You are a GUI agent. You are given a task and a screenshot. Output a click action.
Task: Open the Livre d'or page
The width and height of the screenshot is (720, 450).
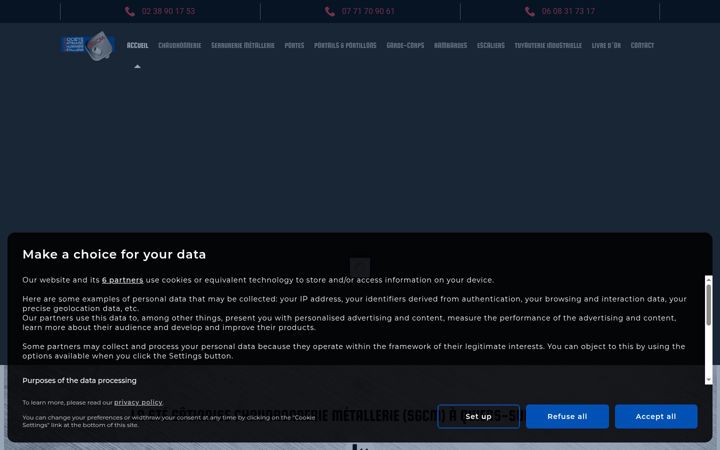click(x=606, y=45)
